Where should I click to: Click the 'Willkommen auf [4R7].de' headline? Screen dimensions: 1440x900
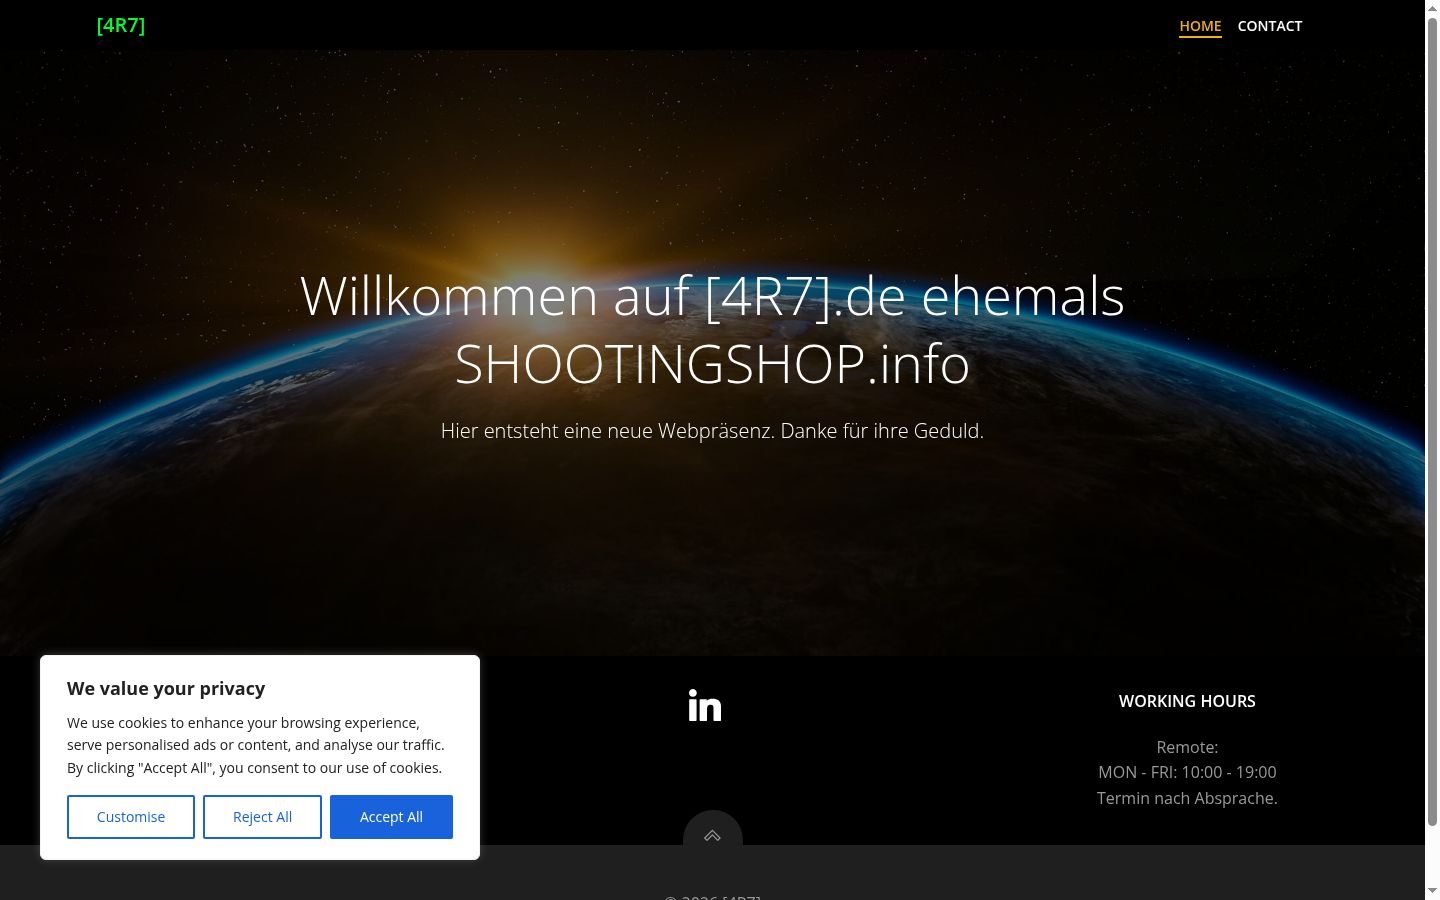click(712, 330)
